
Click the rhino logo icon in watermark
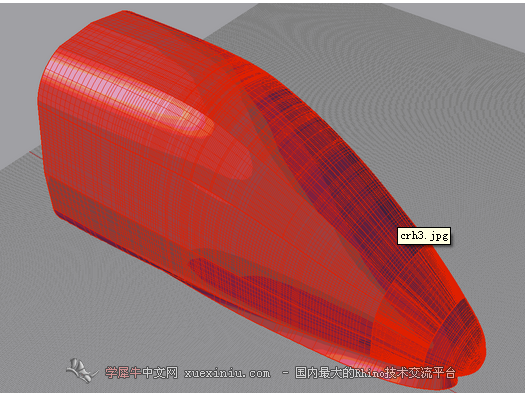[x=81, y=371]
